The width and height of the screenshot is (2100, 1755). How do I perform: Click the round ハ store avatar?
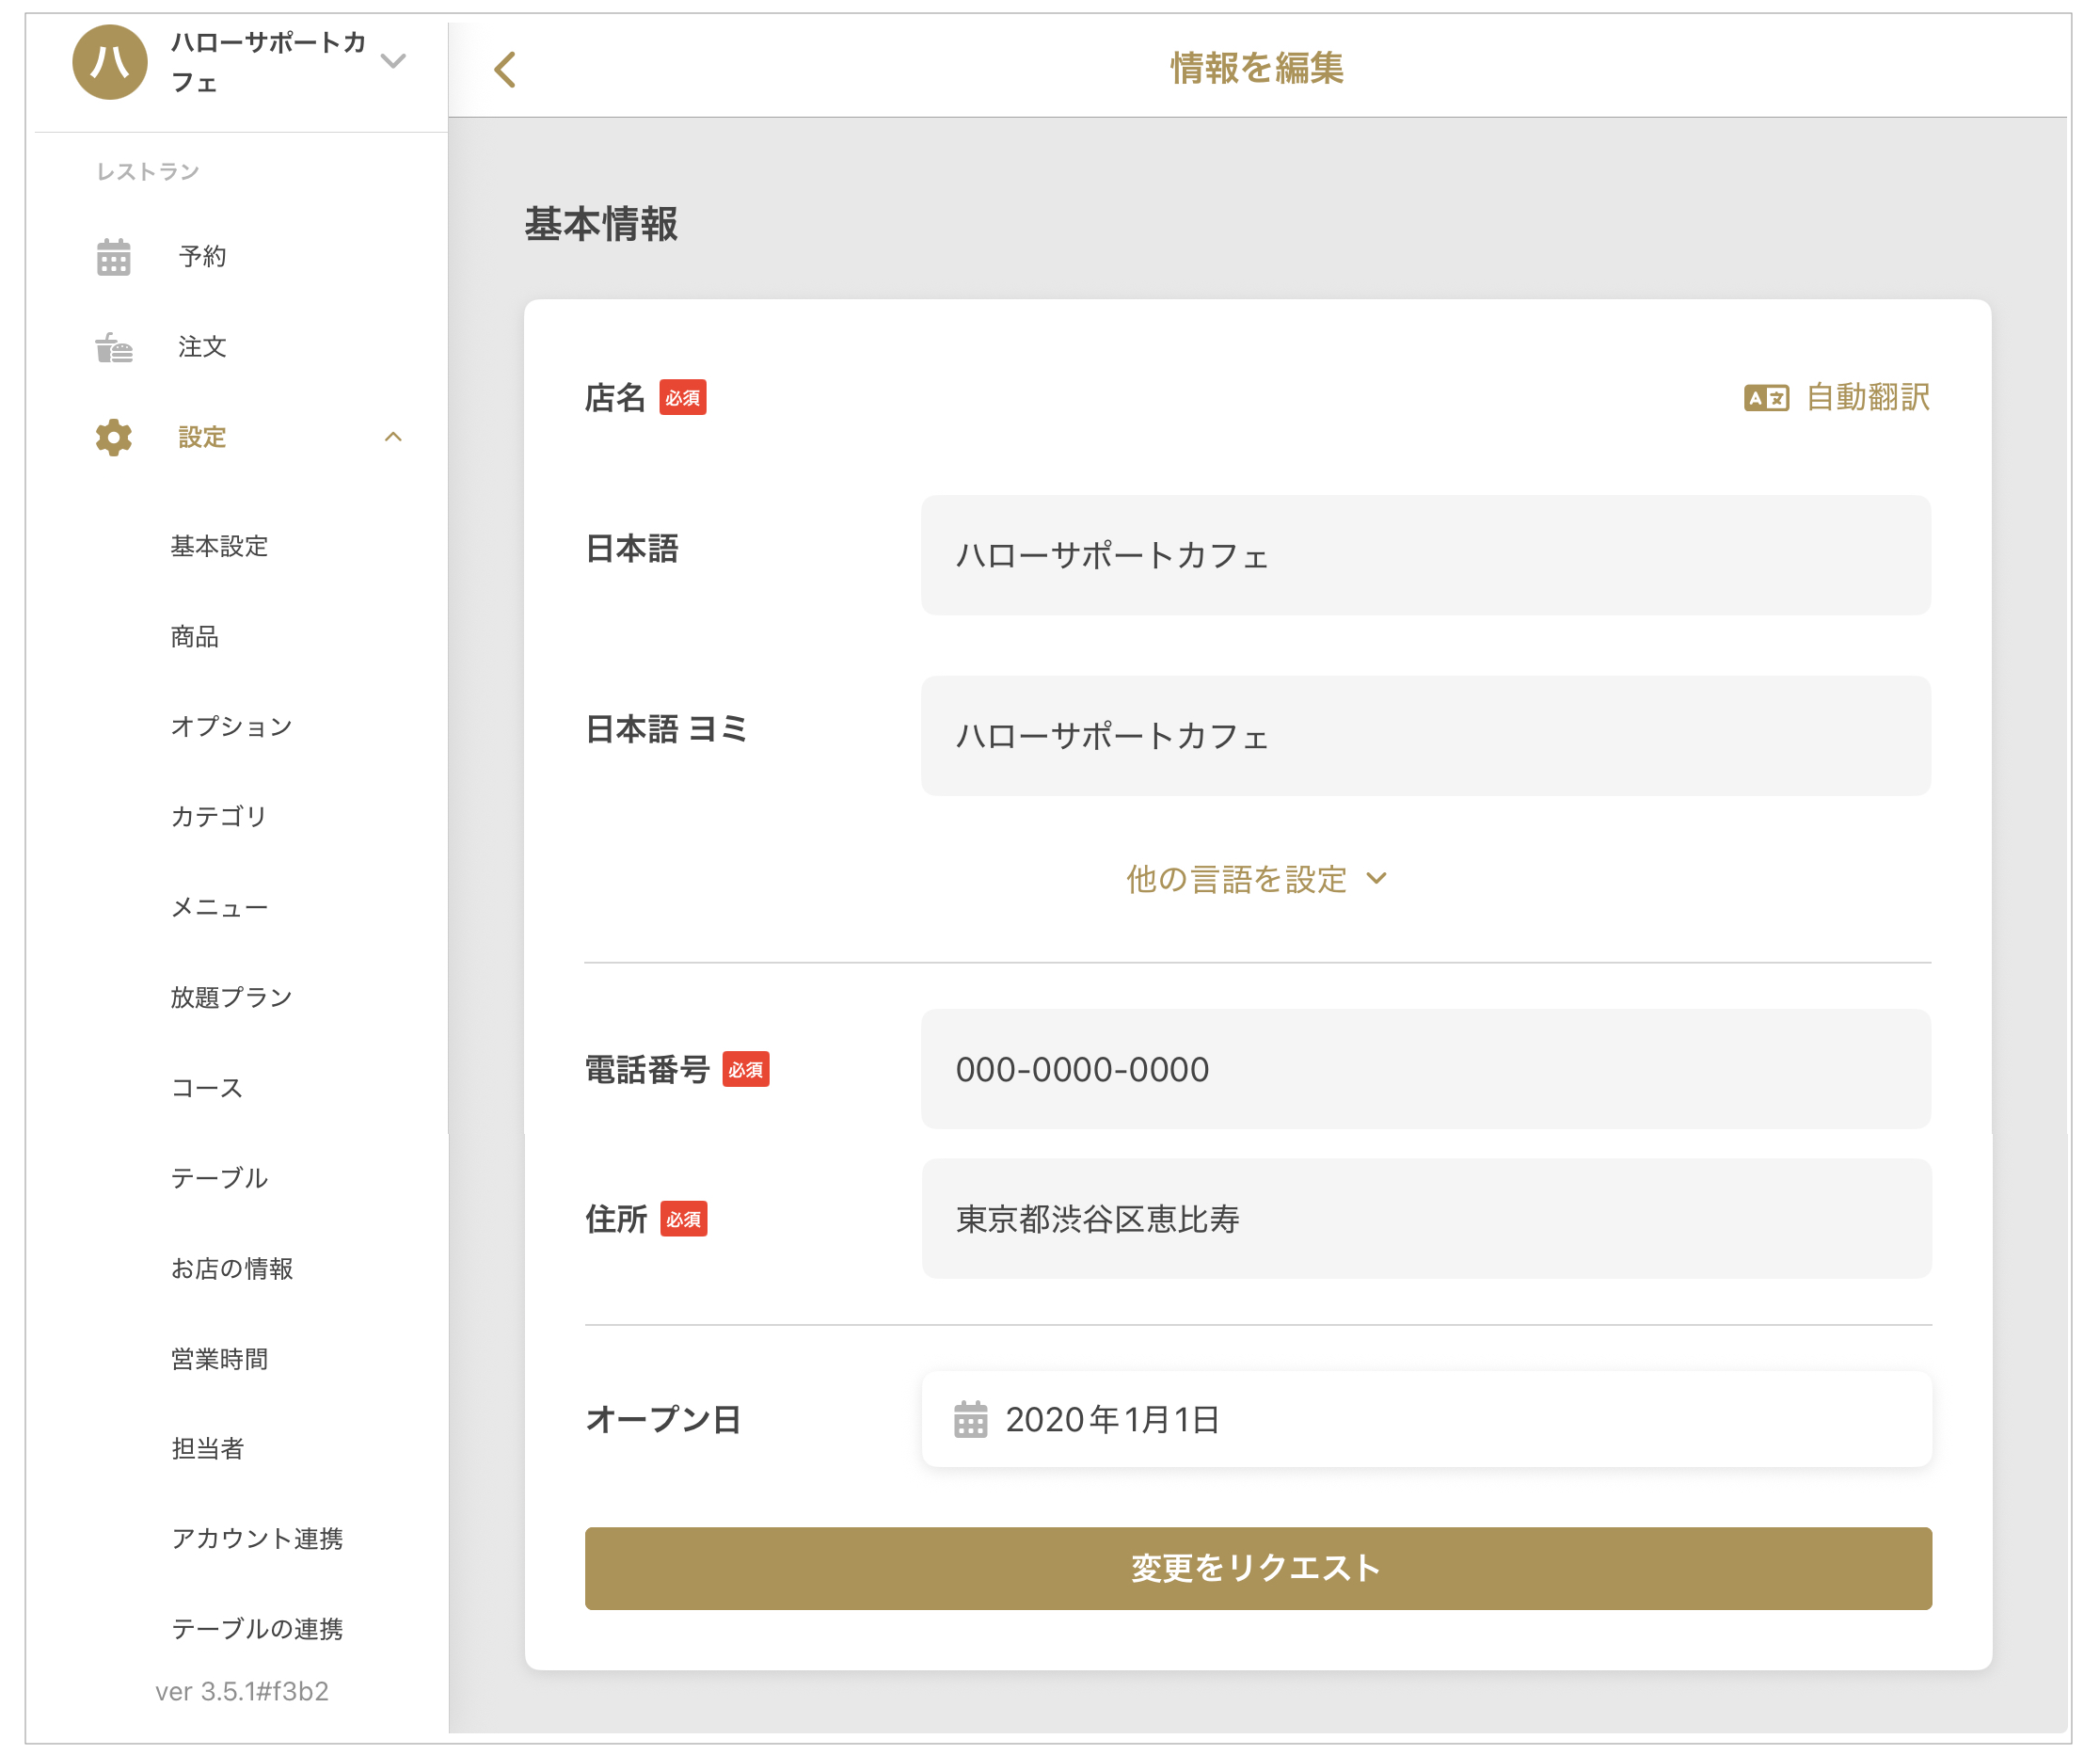109,62
